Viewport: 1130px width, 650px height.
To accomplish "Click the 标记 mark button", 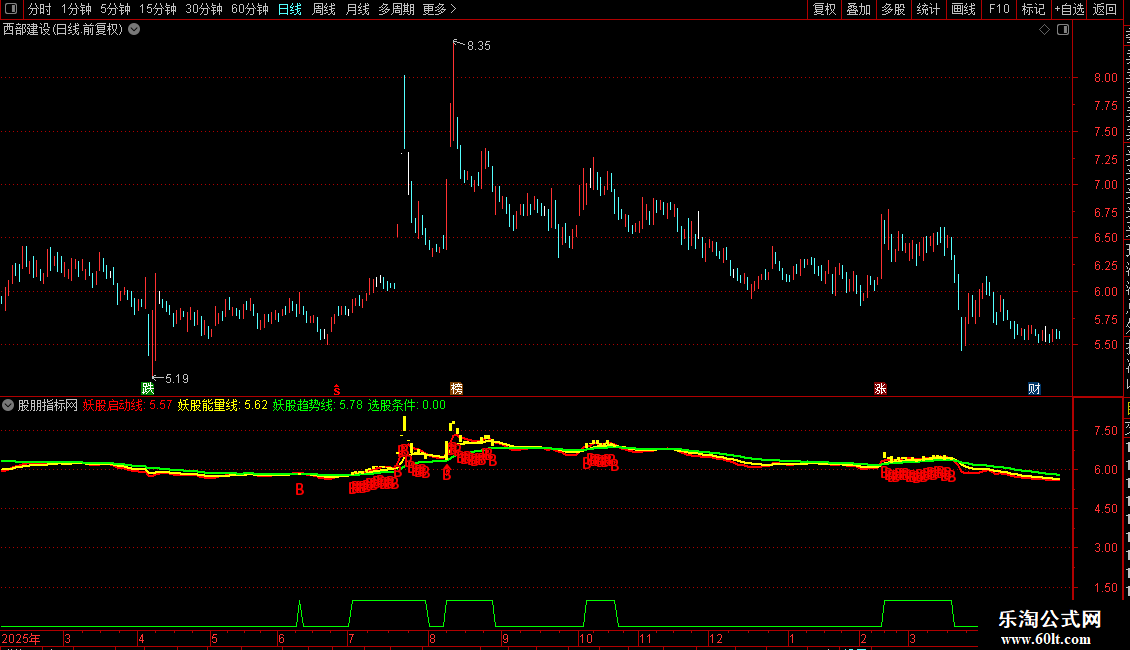I will (x=1033, y=9).
